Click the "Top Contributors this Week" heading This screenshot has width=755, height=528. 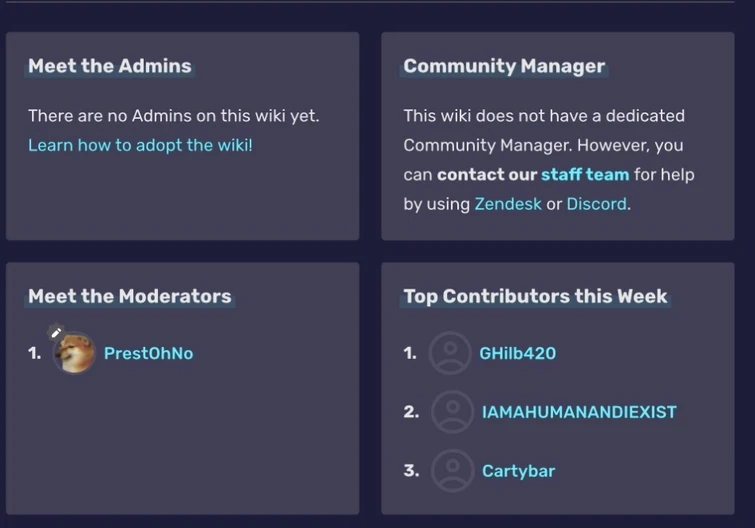(535, 296)
